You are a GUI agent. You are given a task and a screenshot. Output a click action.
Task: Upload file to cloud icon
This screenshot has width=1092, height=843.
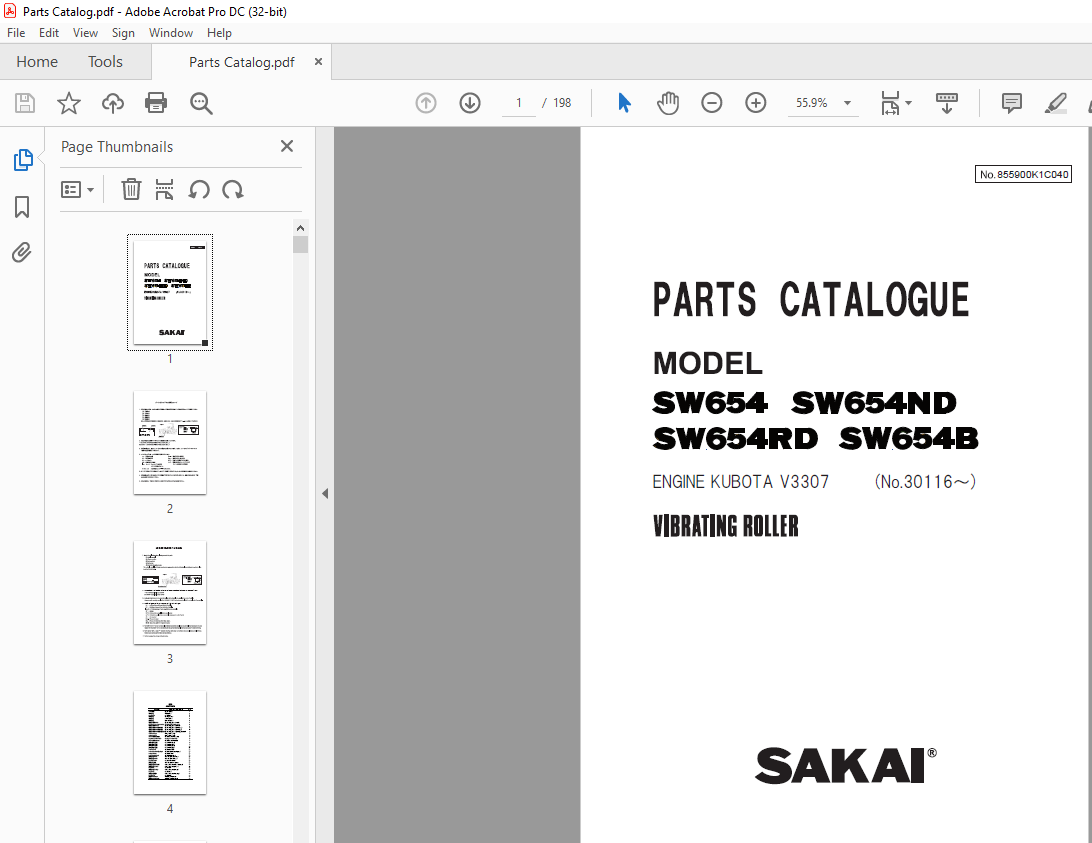click(113, 103)
